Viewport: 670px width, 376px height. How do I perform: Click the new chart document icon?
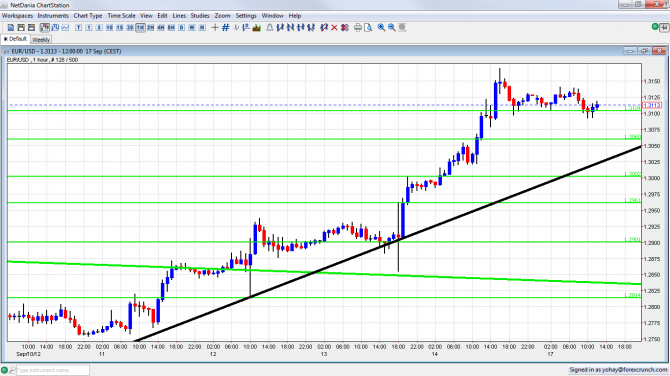11,27
